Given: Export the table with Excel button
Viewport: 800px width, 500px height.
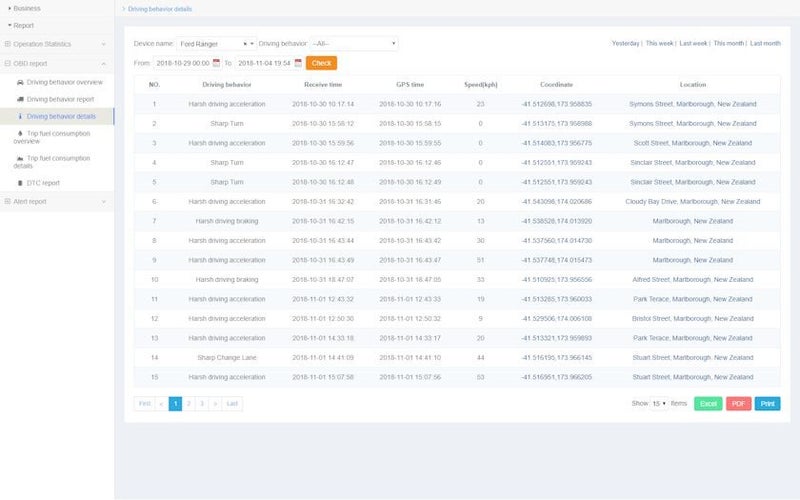Looking at the screenshot, I should click(x=708, y=404).
